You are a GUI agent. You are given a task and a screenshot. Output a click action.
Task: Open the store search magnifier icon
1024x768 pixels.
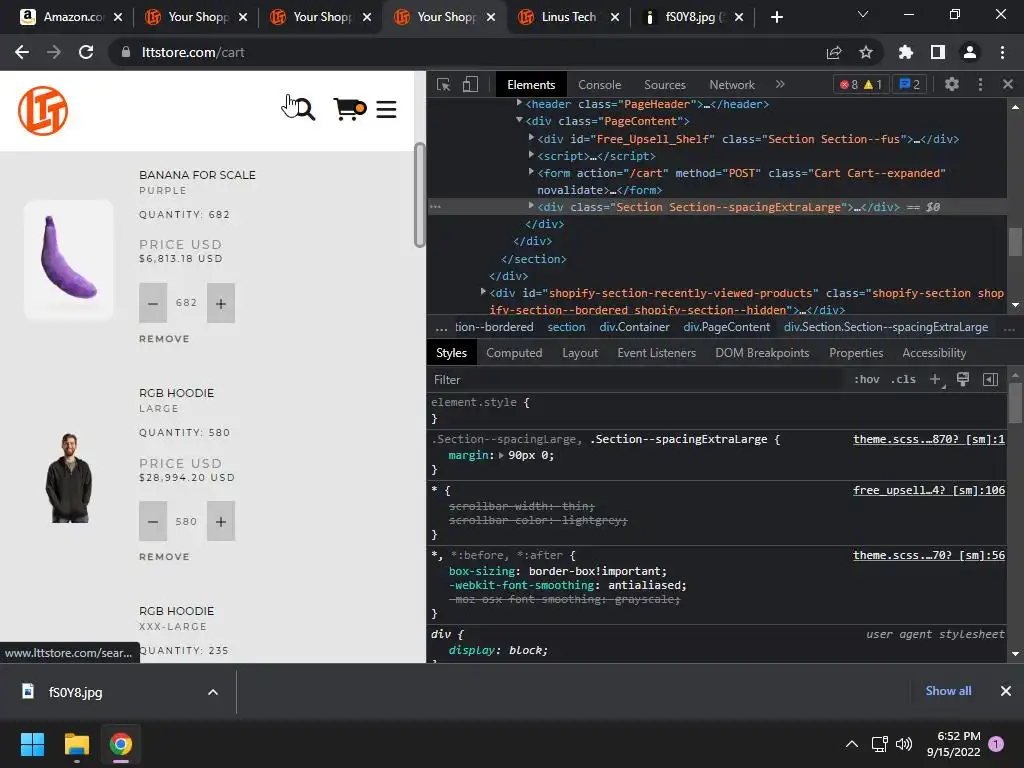tap(304, 109)
